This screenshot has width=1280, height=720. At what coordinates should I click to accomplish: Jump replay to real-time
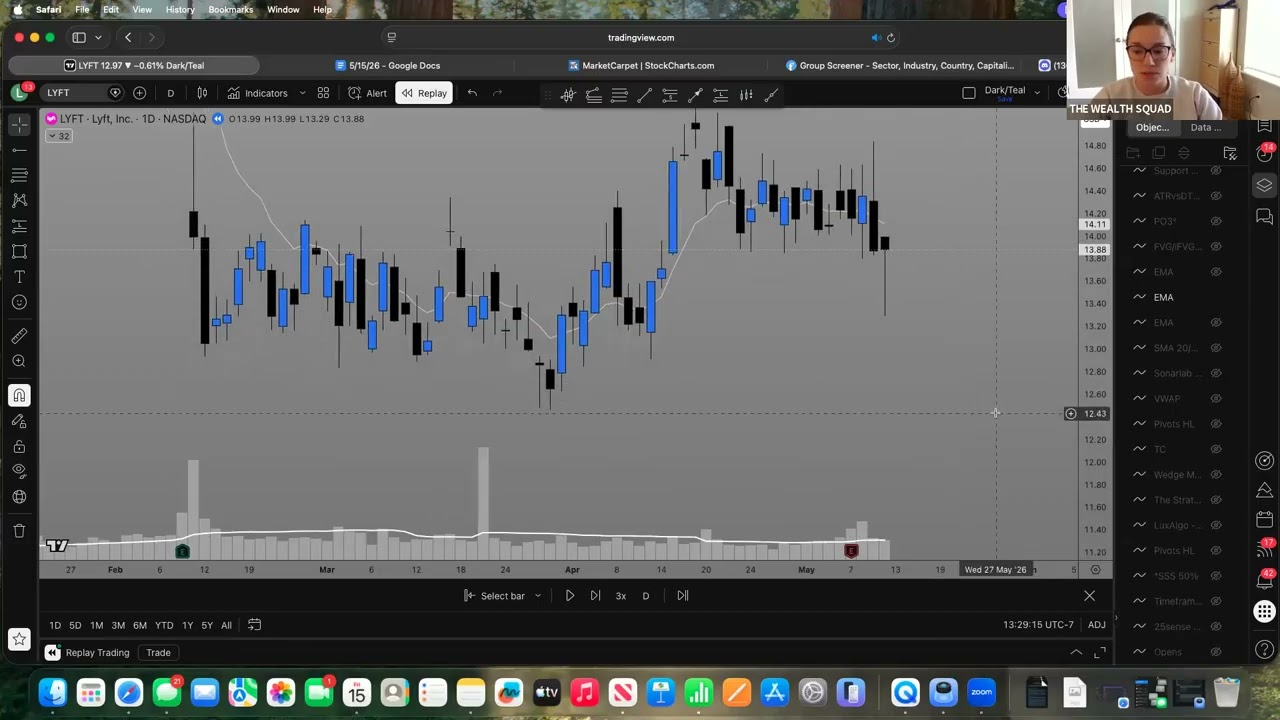(683, 596)
